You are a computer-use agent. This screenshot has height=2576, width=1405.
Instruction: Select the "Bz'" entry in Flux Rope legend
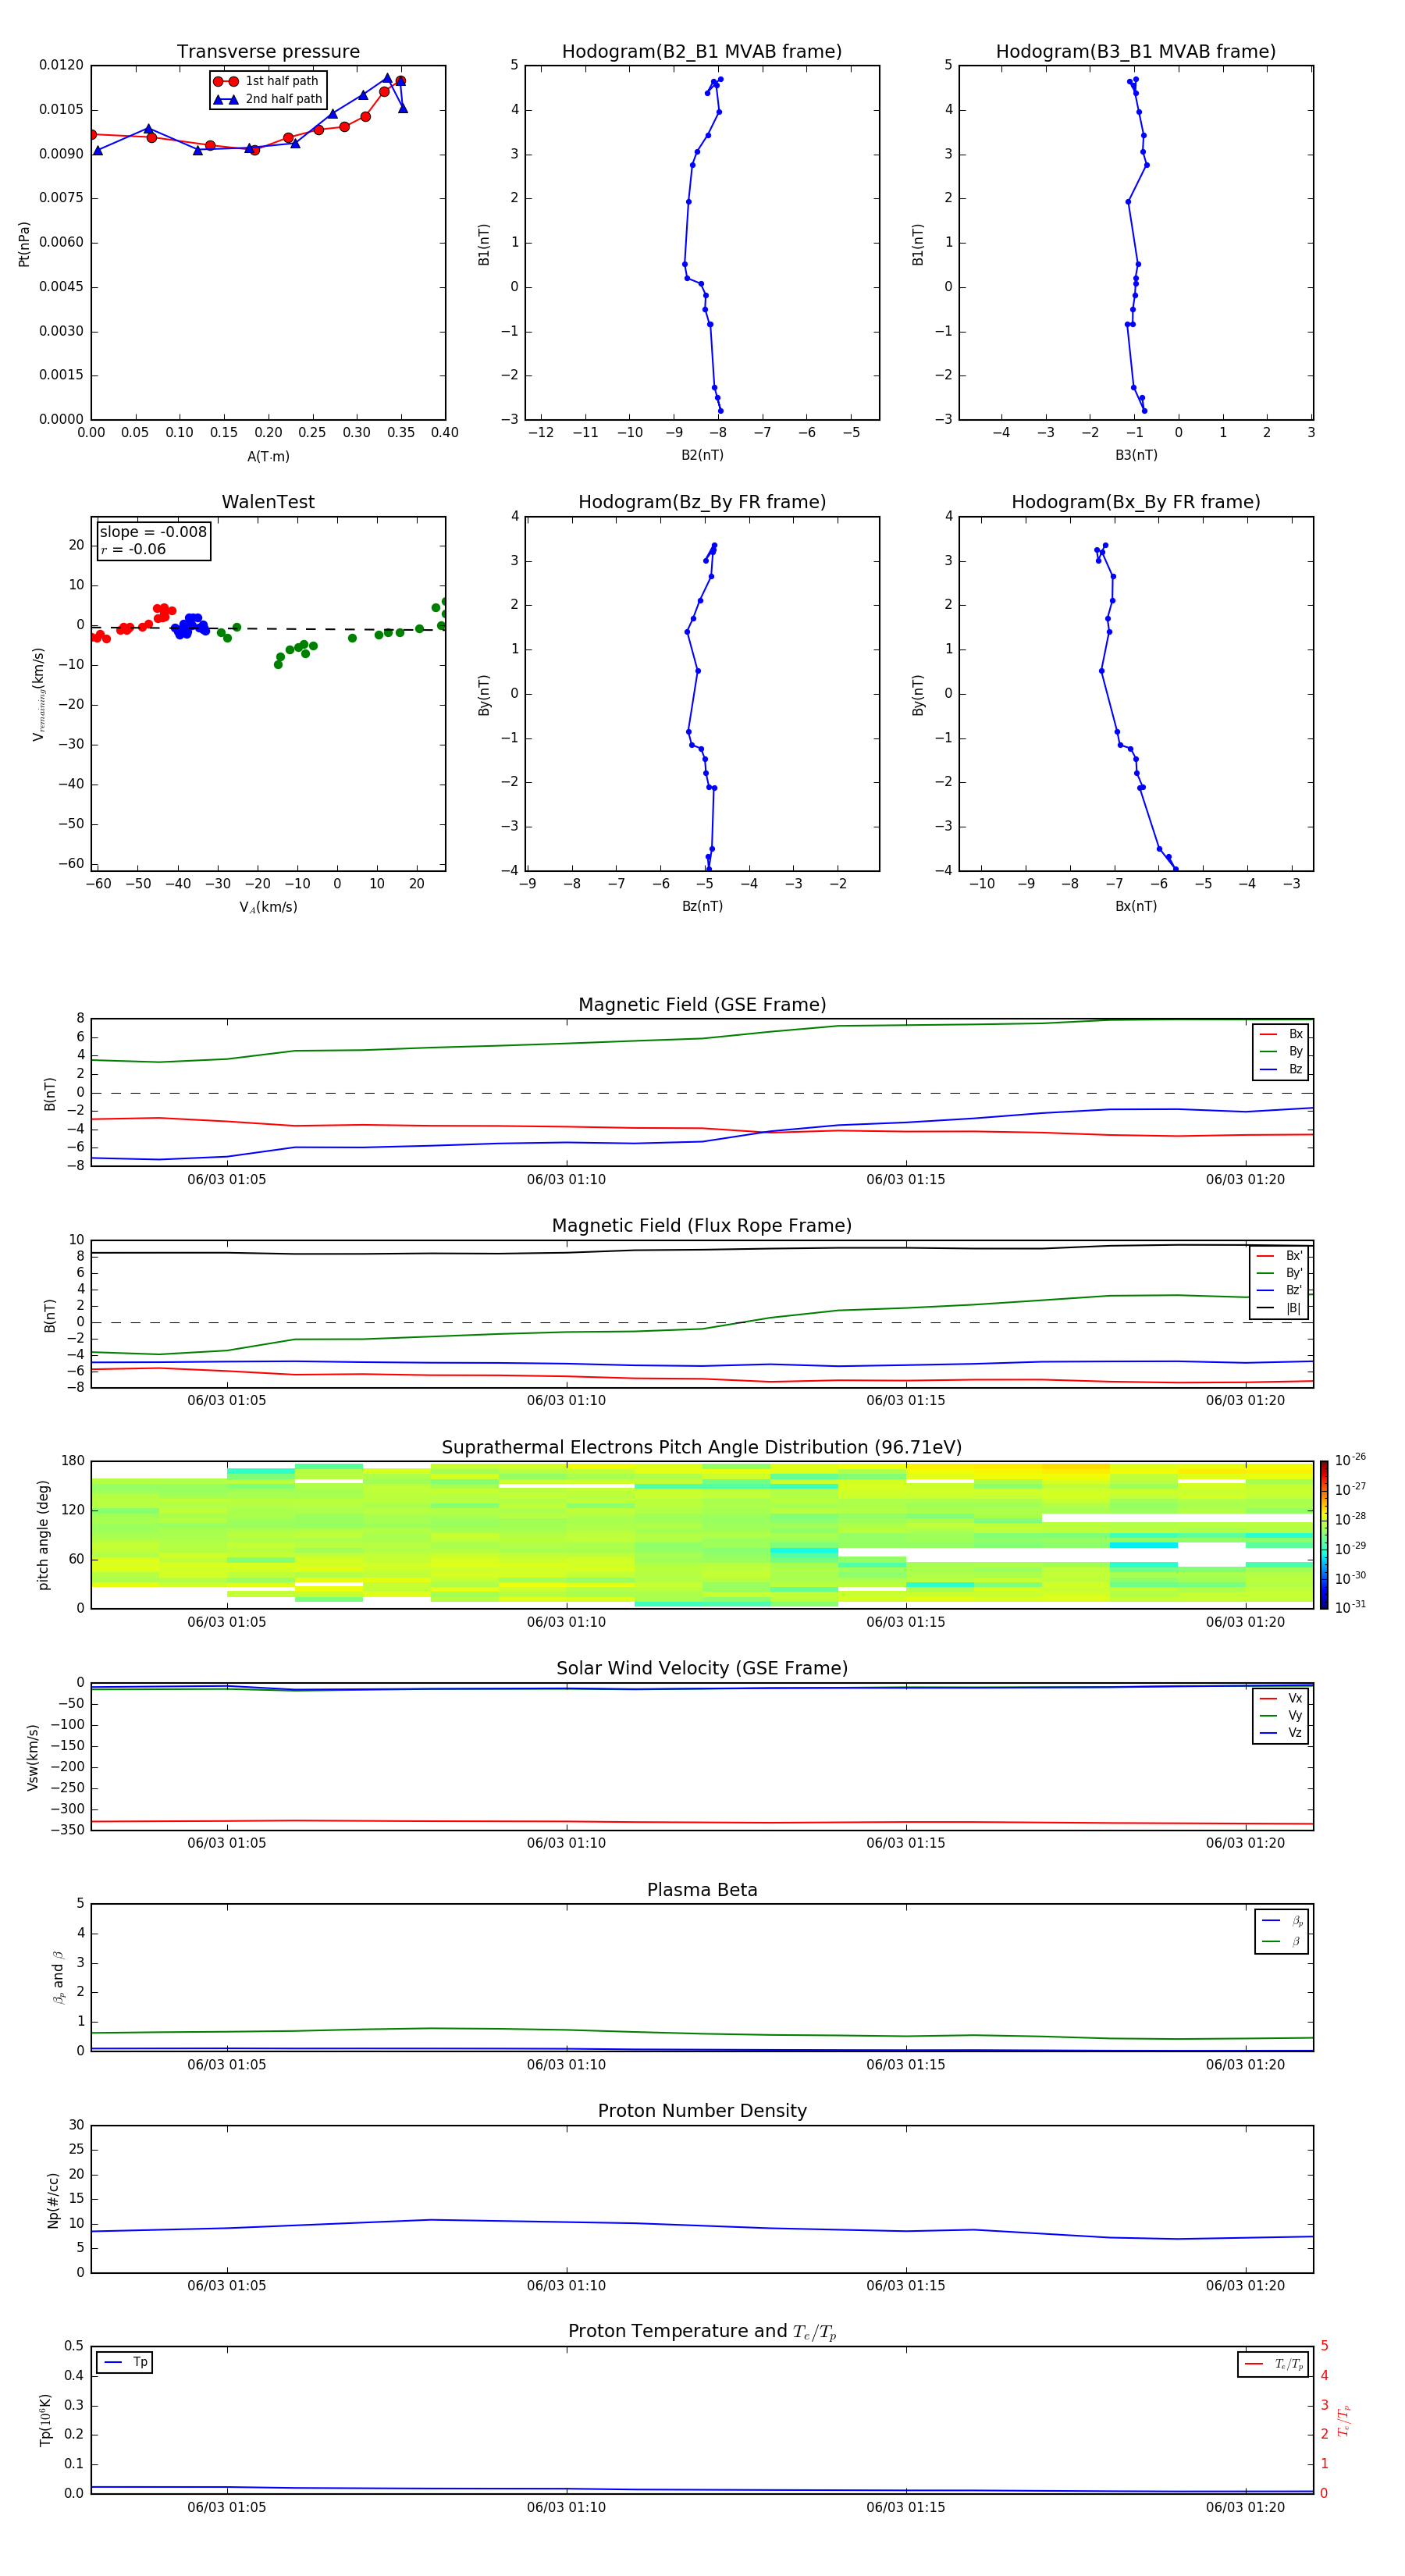click(1279, 1290)
